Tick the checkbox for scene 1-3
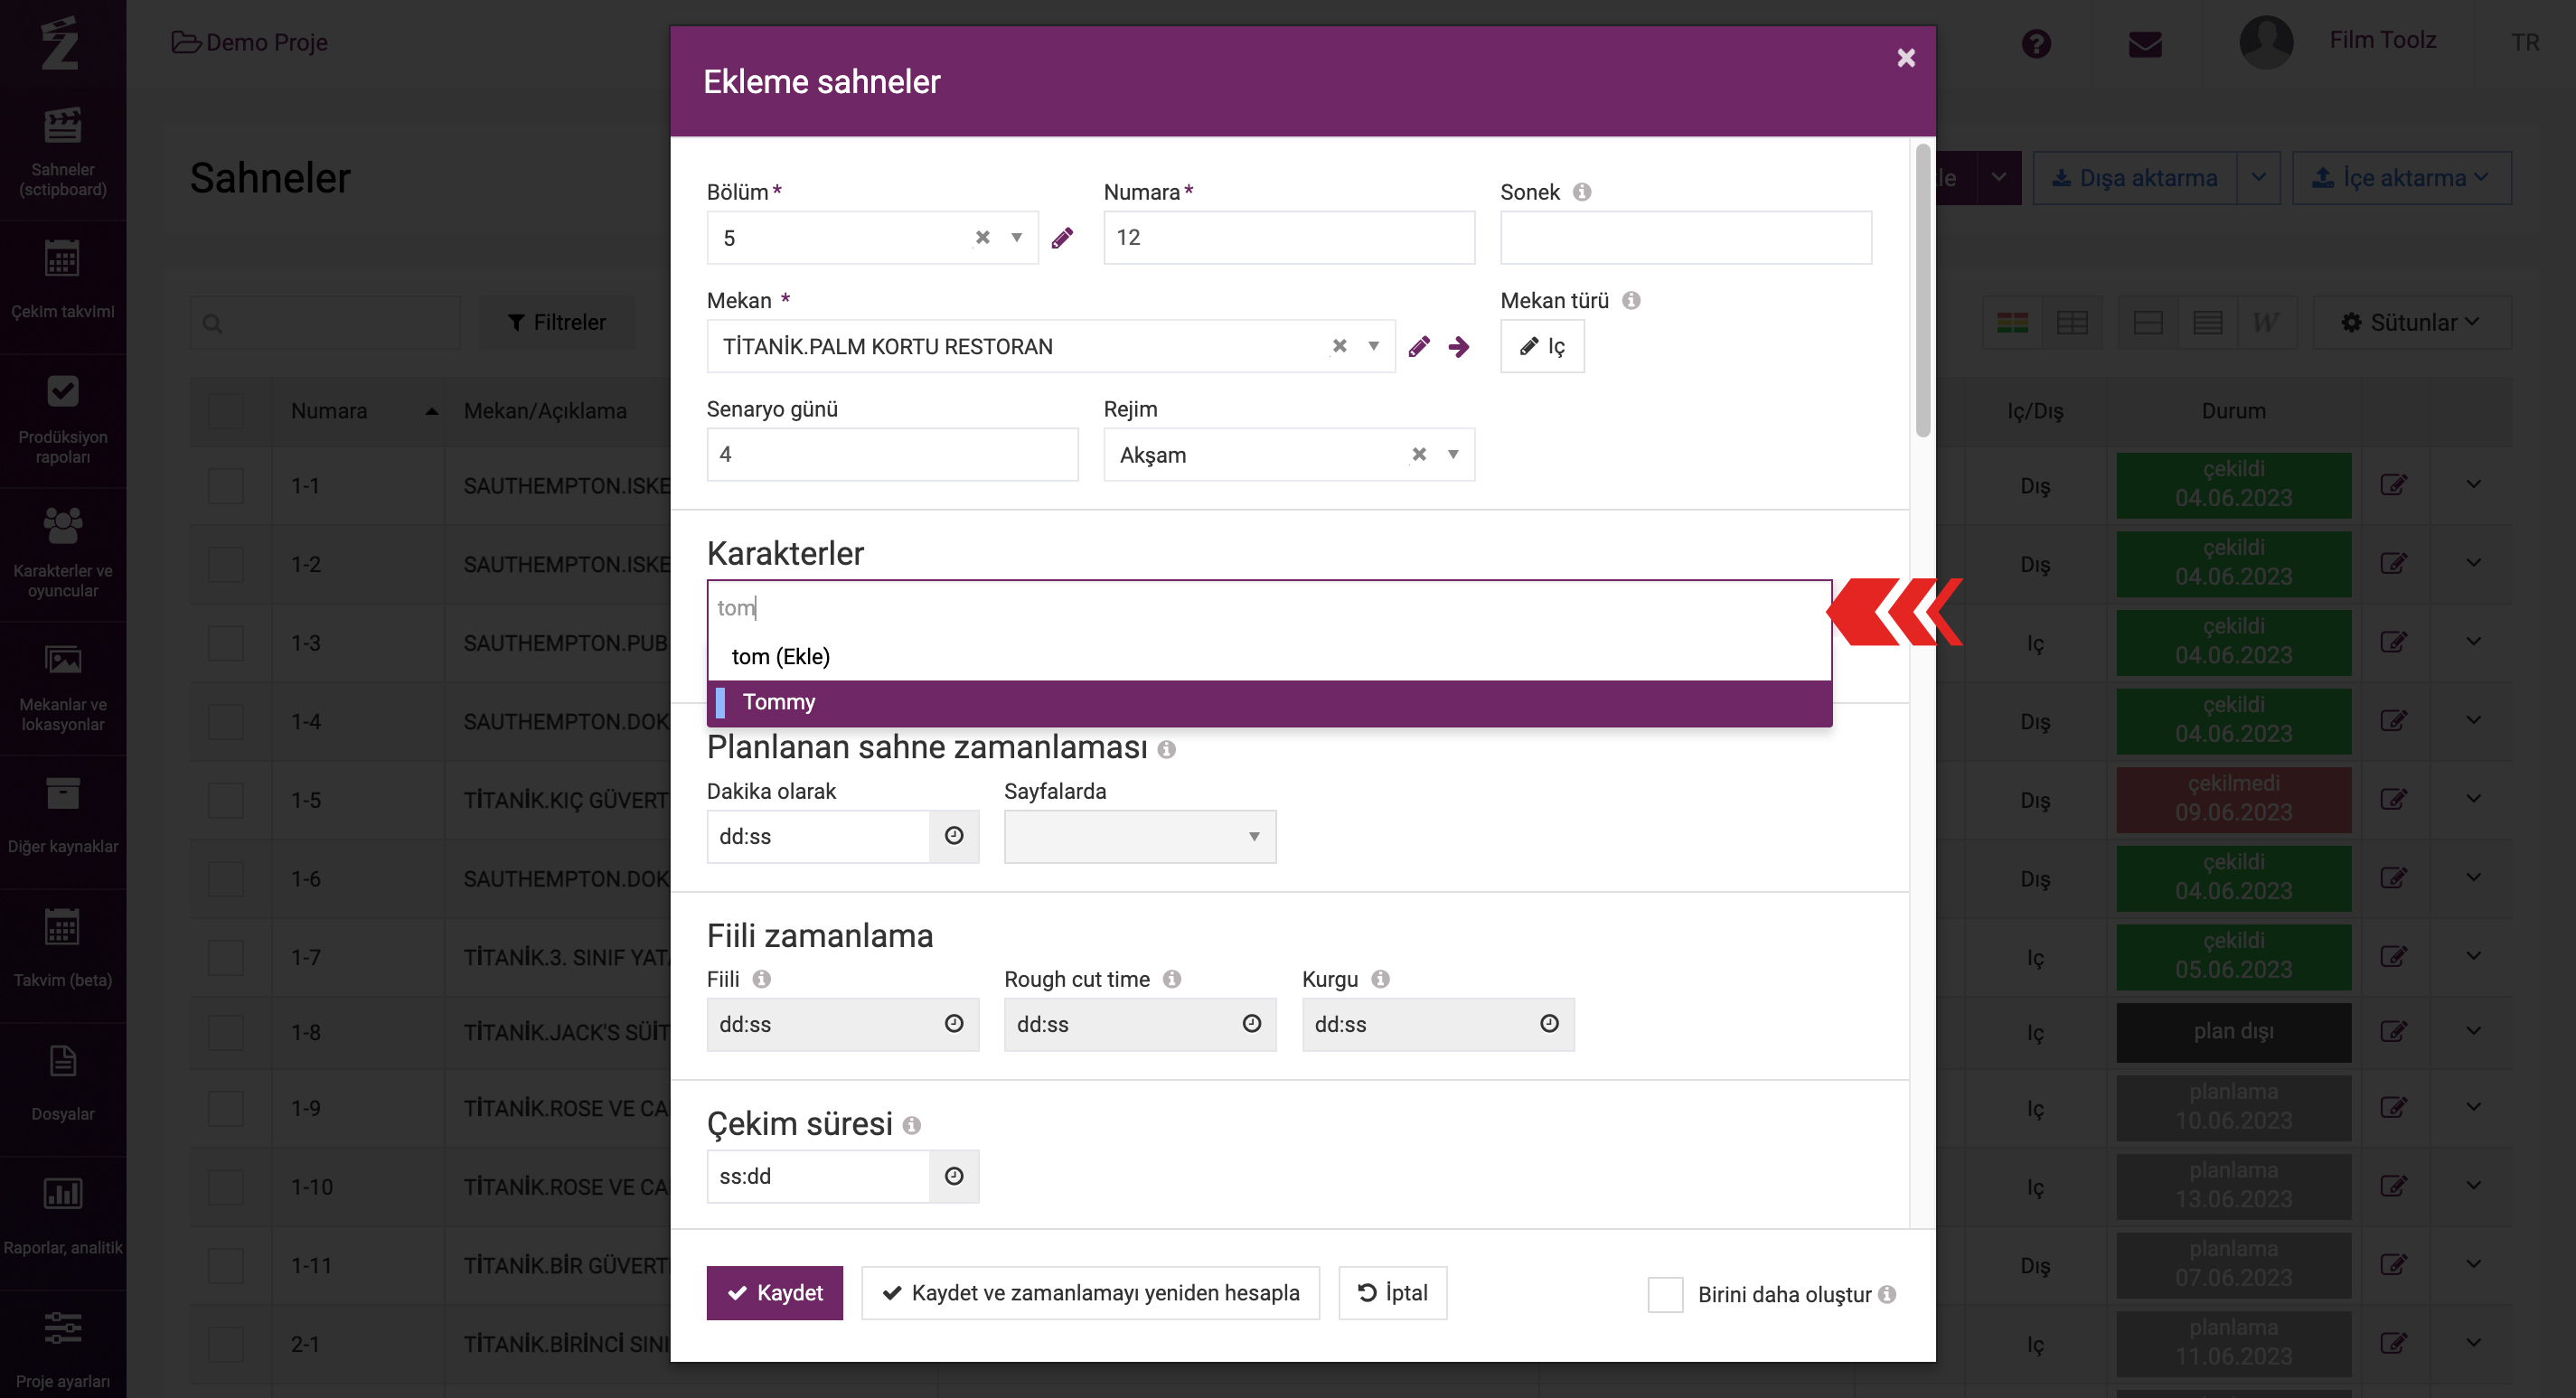Image resolution: width=2576 pixels, height=1398 pixels. [x=226, y=643]
